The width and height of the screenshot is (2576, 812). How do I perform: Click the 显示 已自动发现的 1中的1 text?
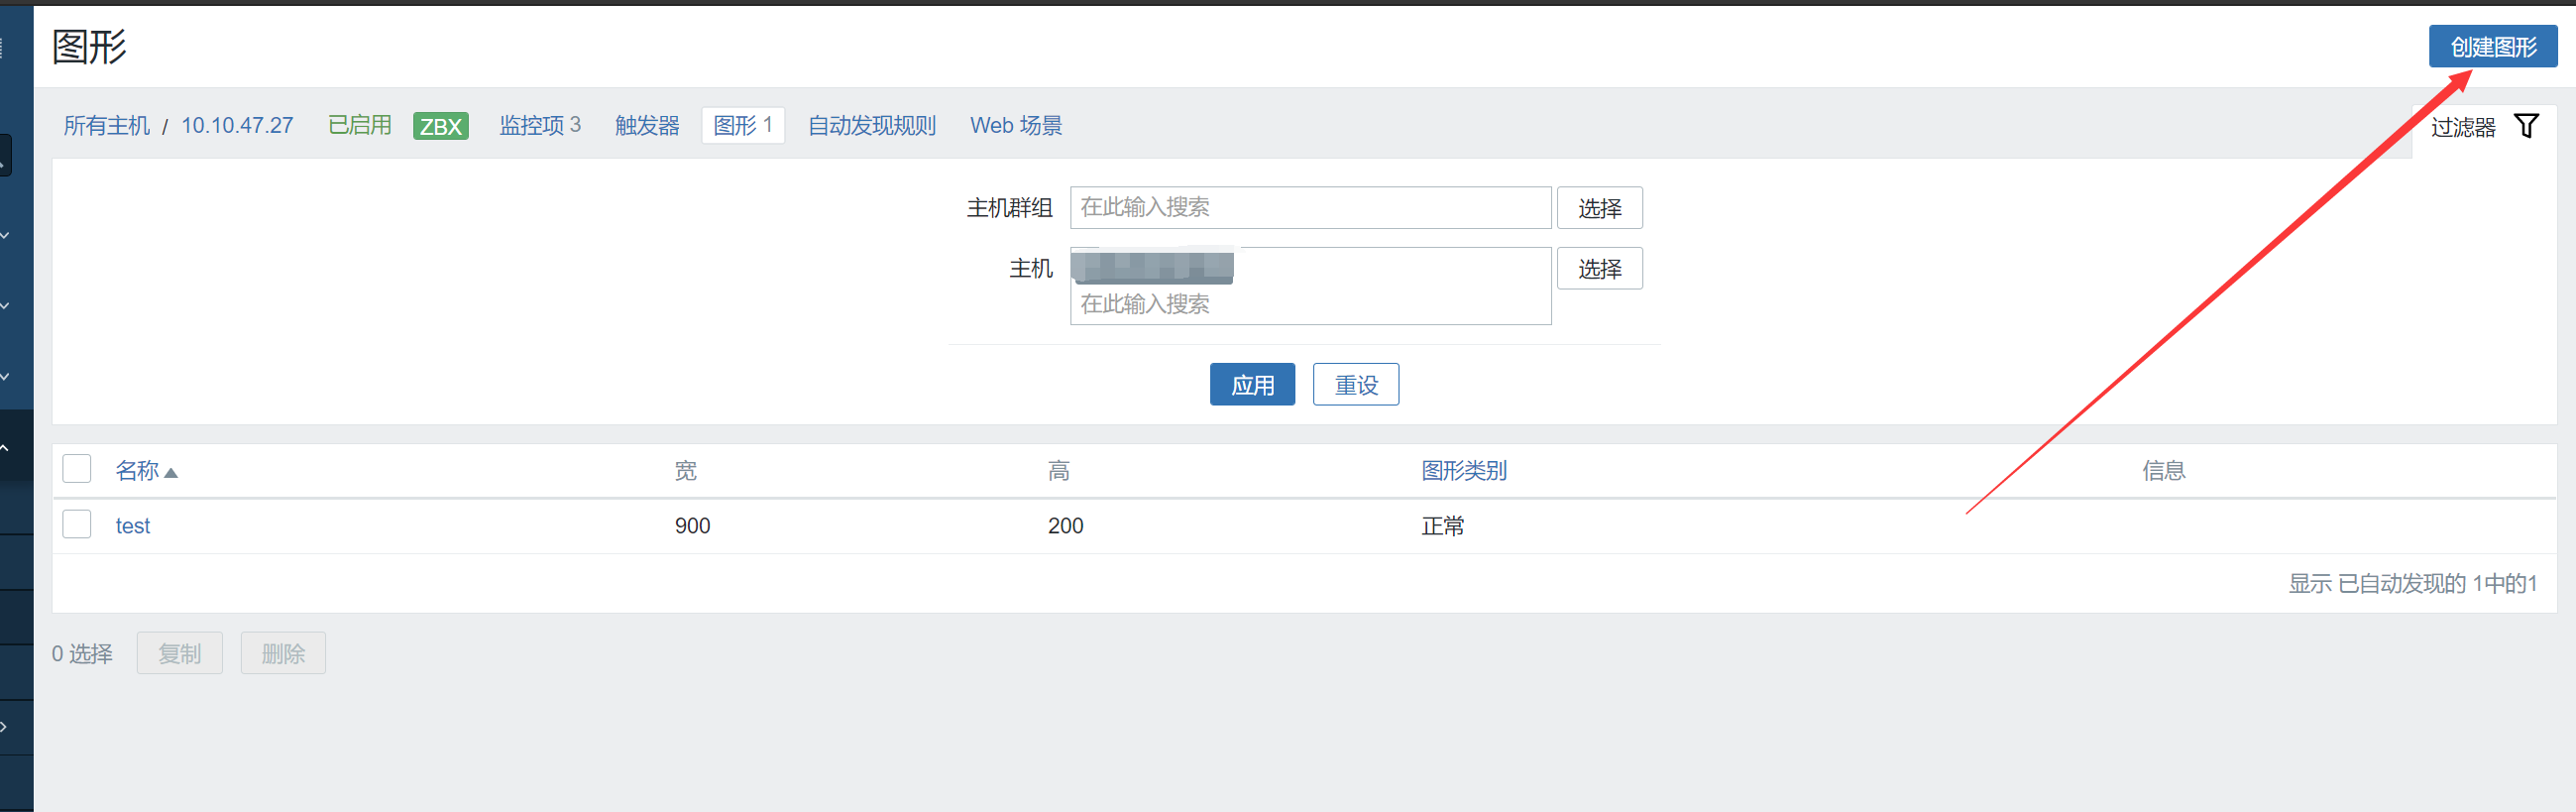[2412, 584]
